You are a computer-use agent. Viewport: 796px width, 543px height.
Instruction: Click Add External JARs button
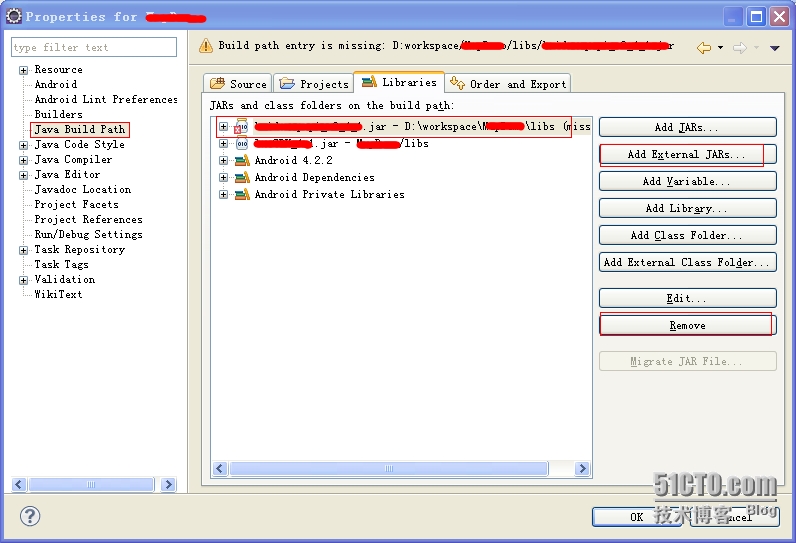687,154
